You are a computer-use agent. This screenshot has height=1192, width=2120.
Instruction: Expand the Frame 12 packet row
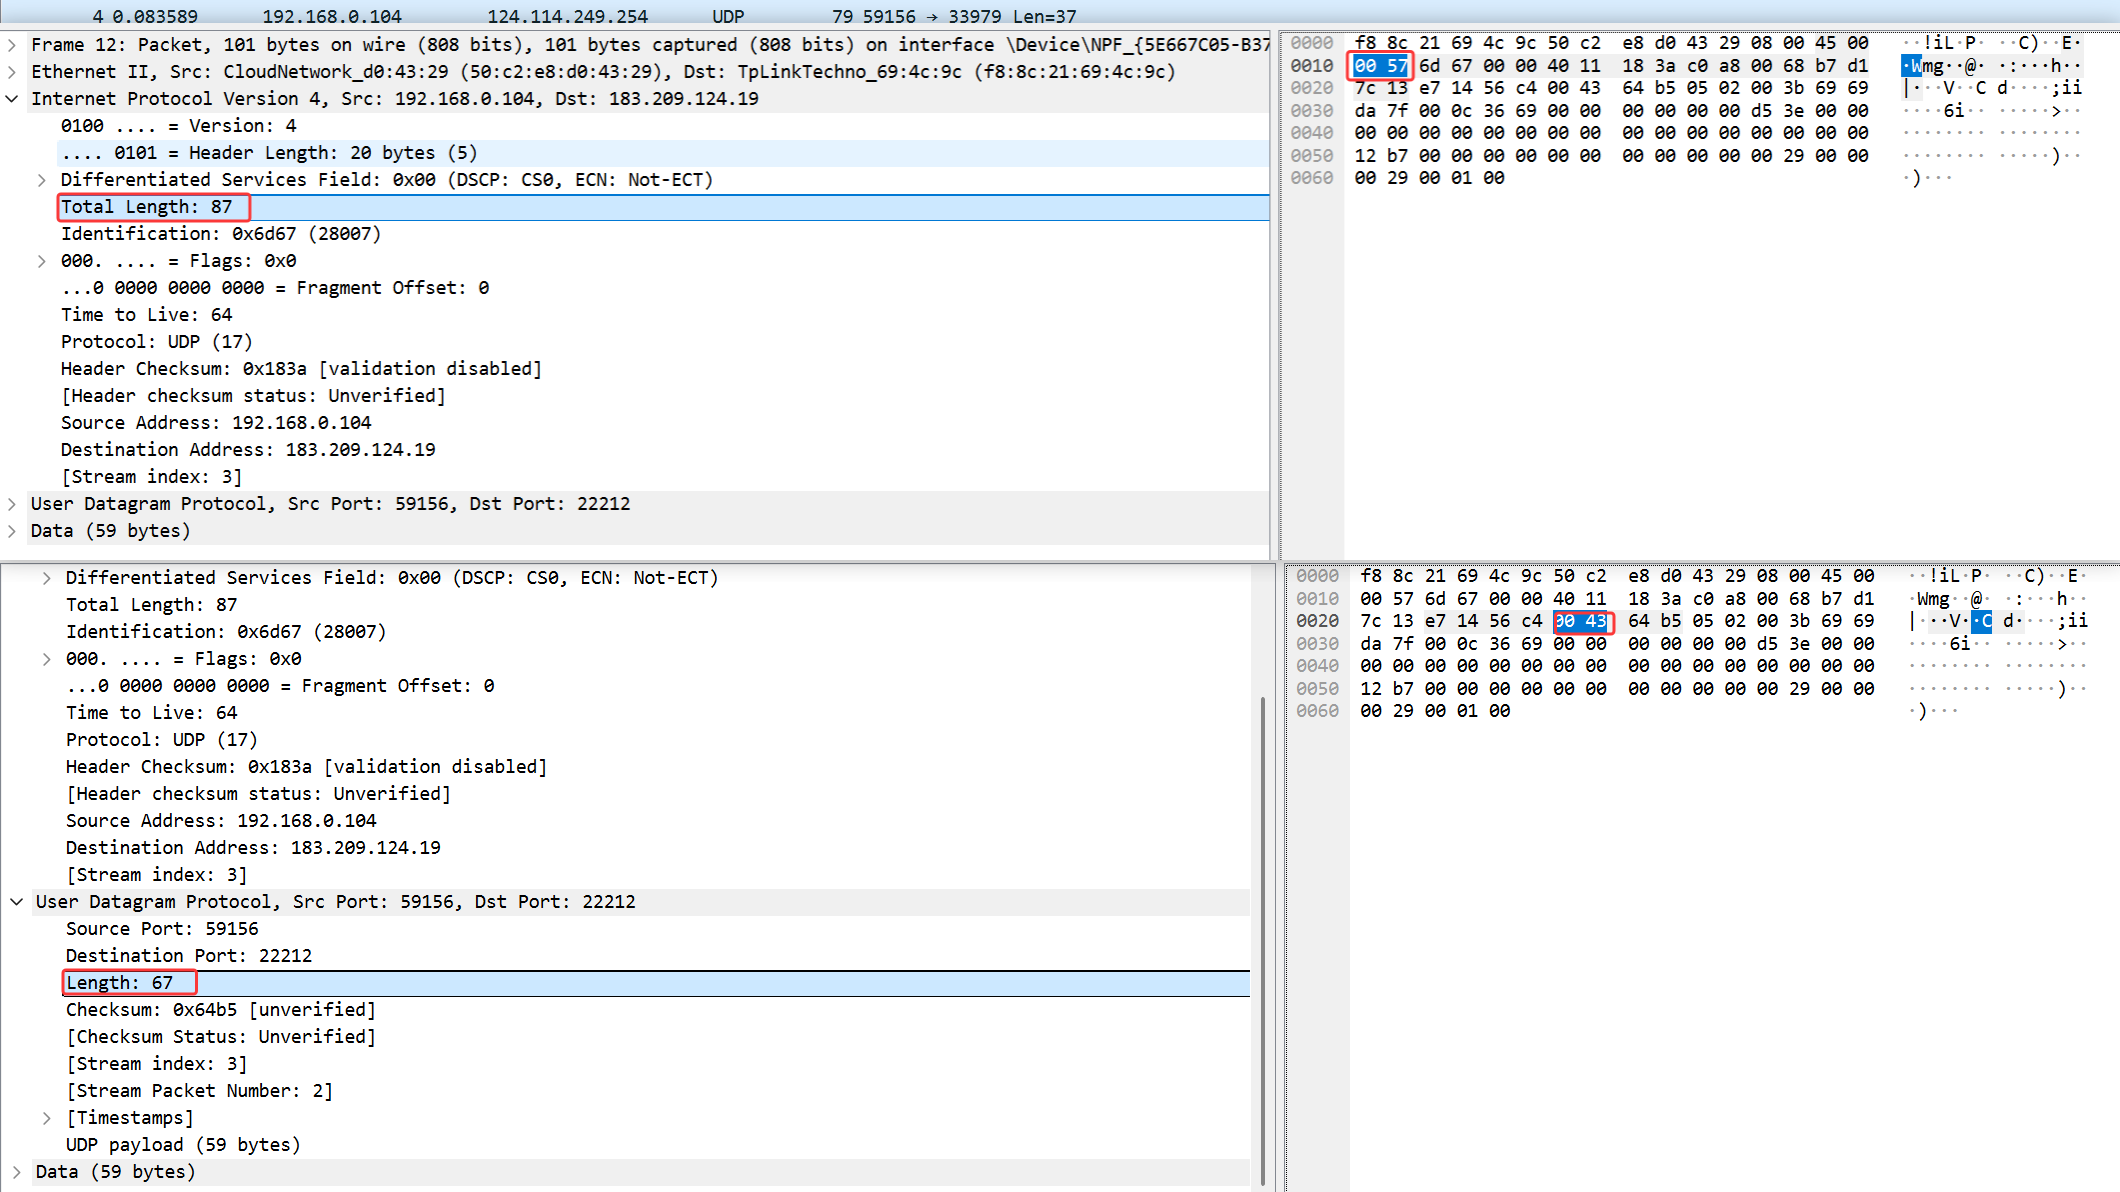[12, 45]
